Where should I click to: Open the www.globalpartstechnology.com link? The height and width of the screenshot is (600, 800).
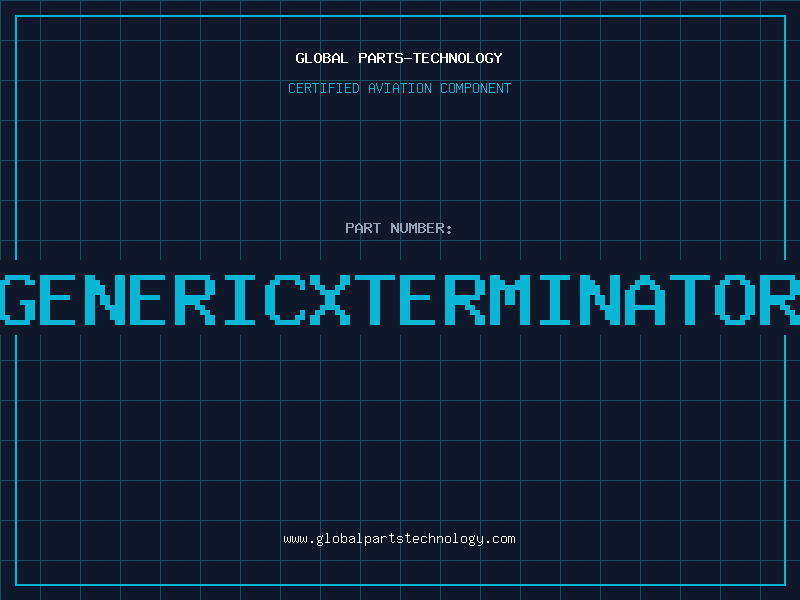tap(399, 539)
